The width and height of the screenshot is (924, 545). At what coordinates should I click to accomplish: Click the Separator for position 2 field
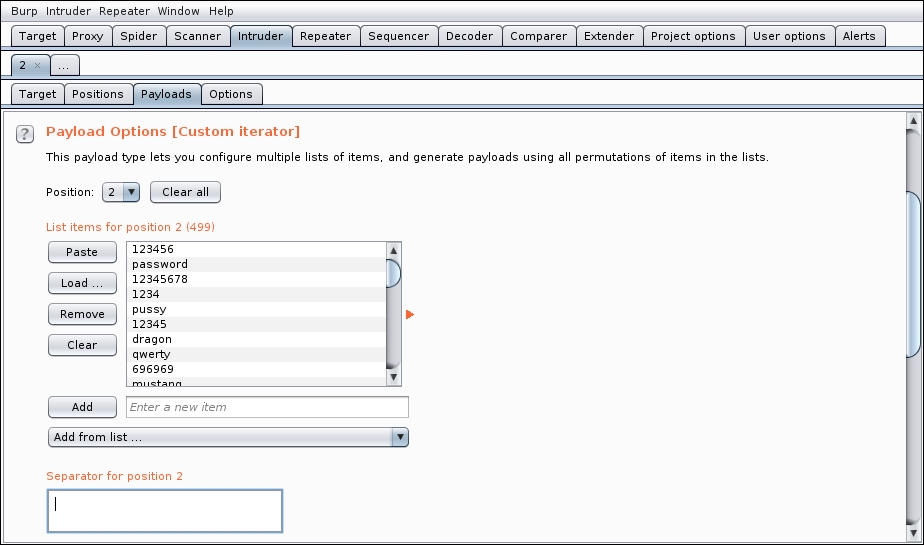(164, 511)
